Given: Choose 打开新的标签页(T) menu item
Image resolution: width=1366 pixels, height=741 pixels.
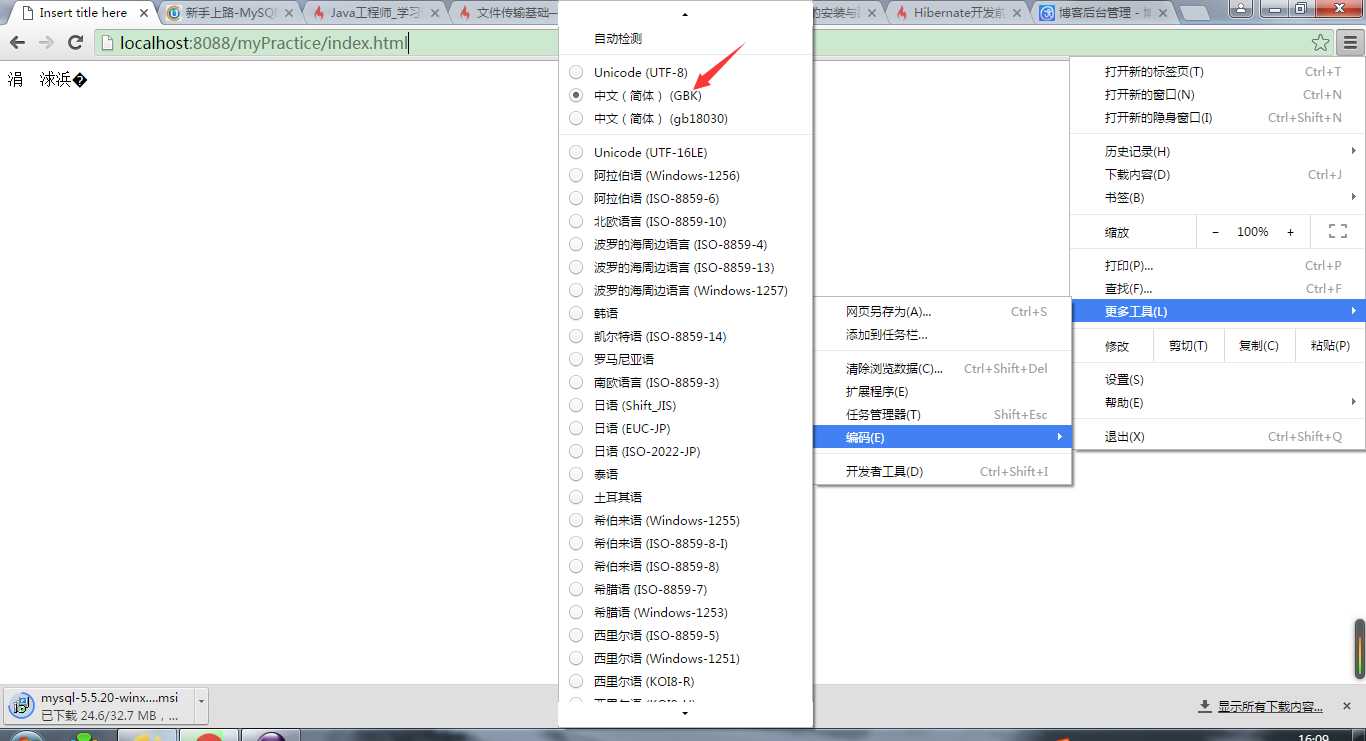Looking at the screenshot, I should (1217, 71).
